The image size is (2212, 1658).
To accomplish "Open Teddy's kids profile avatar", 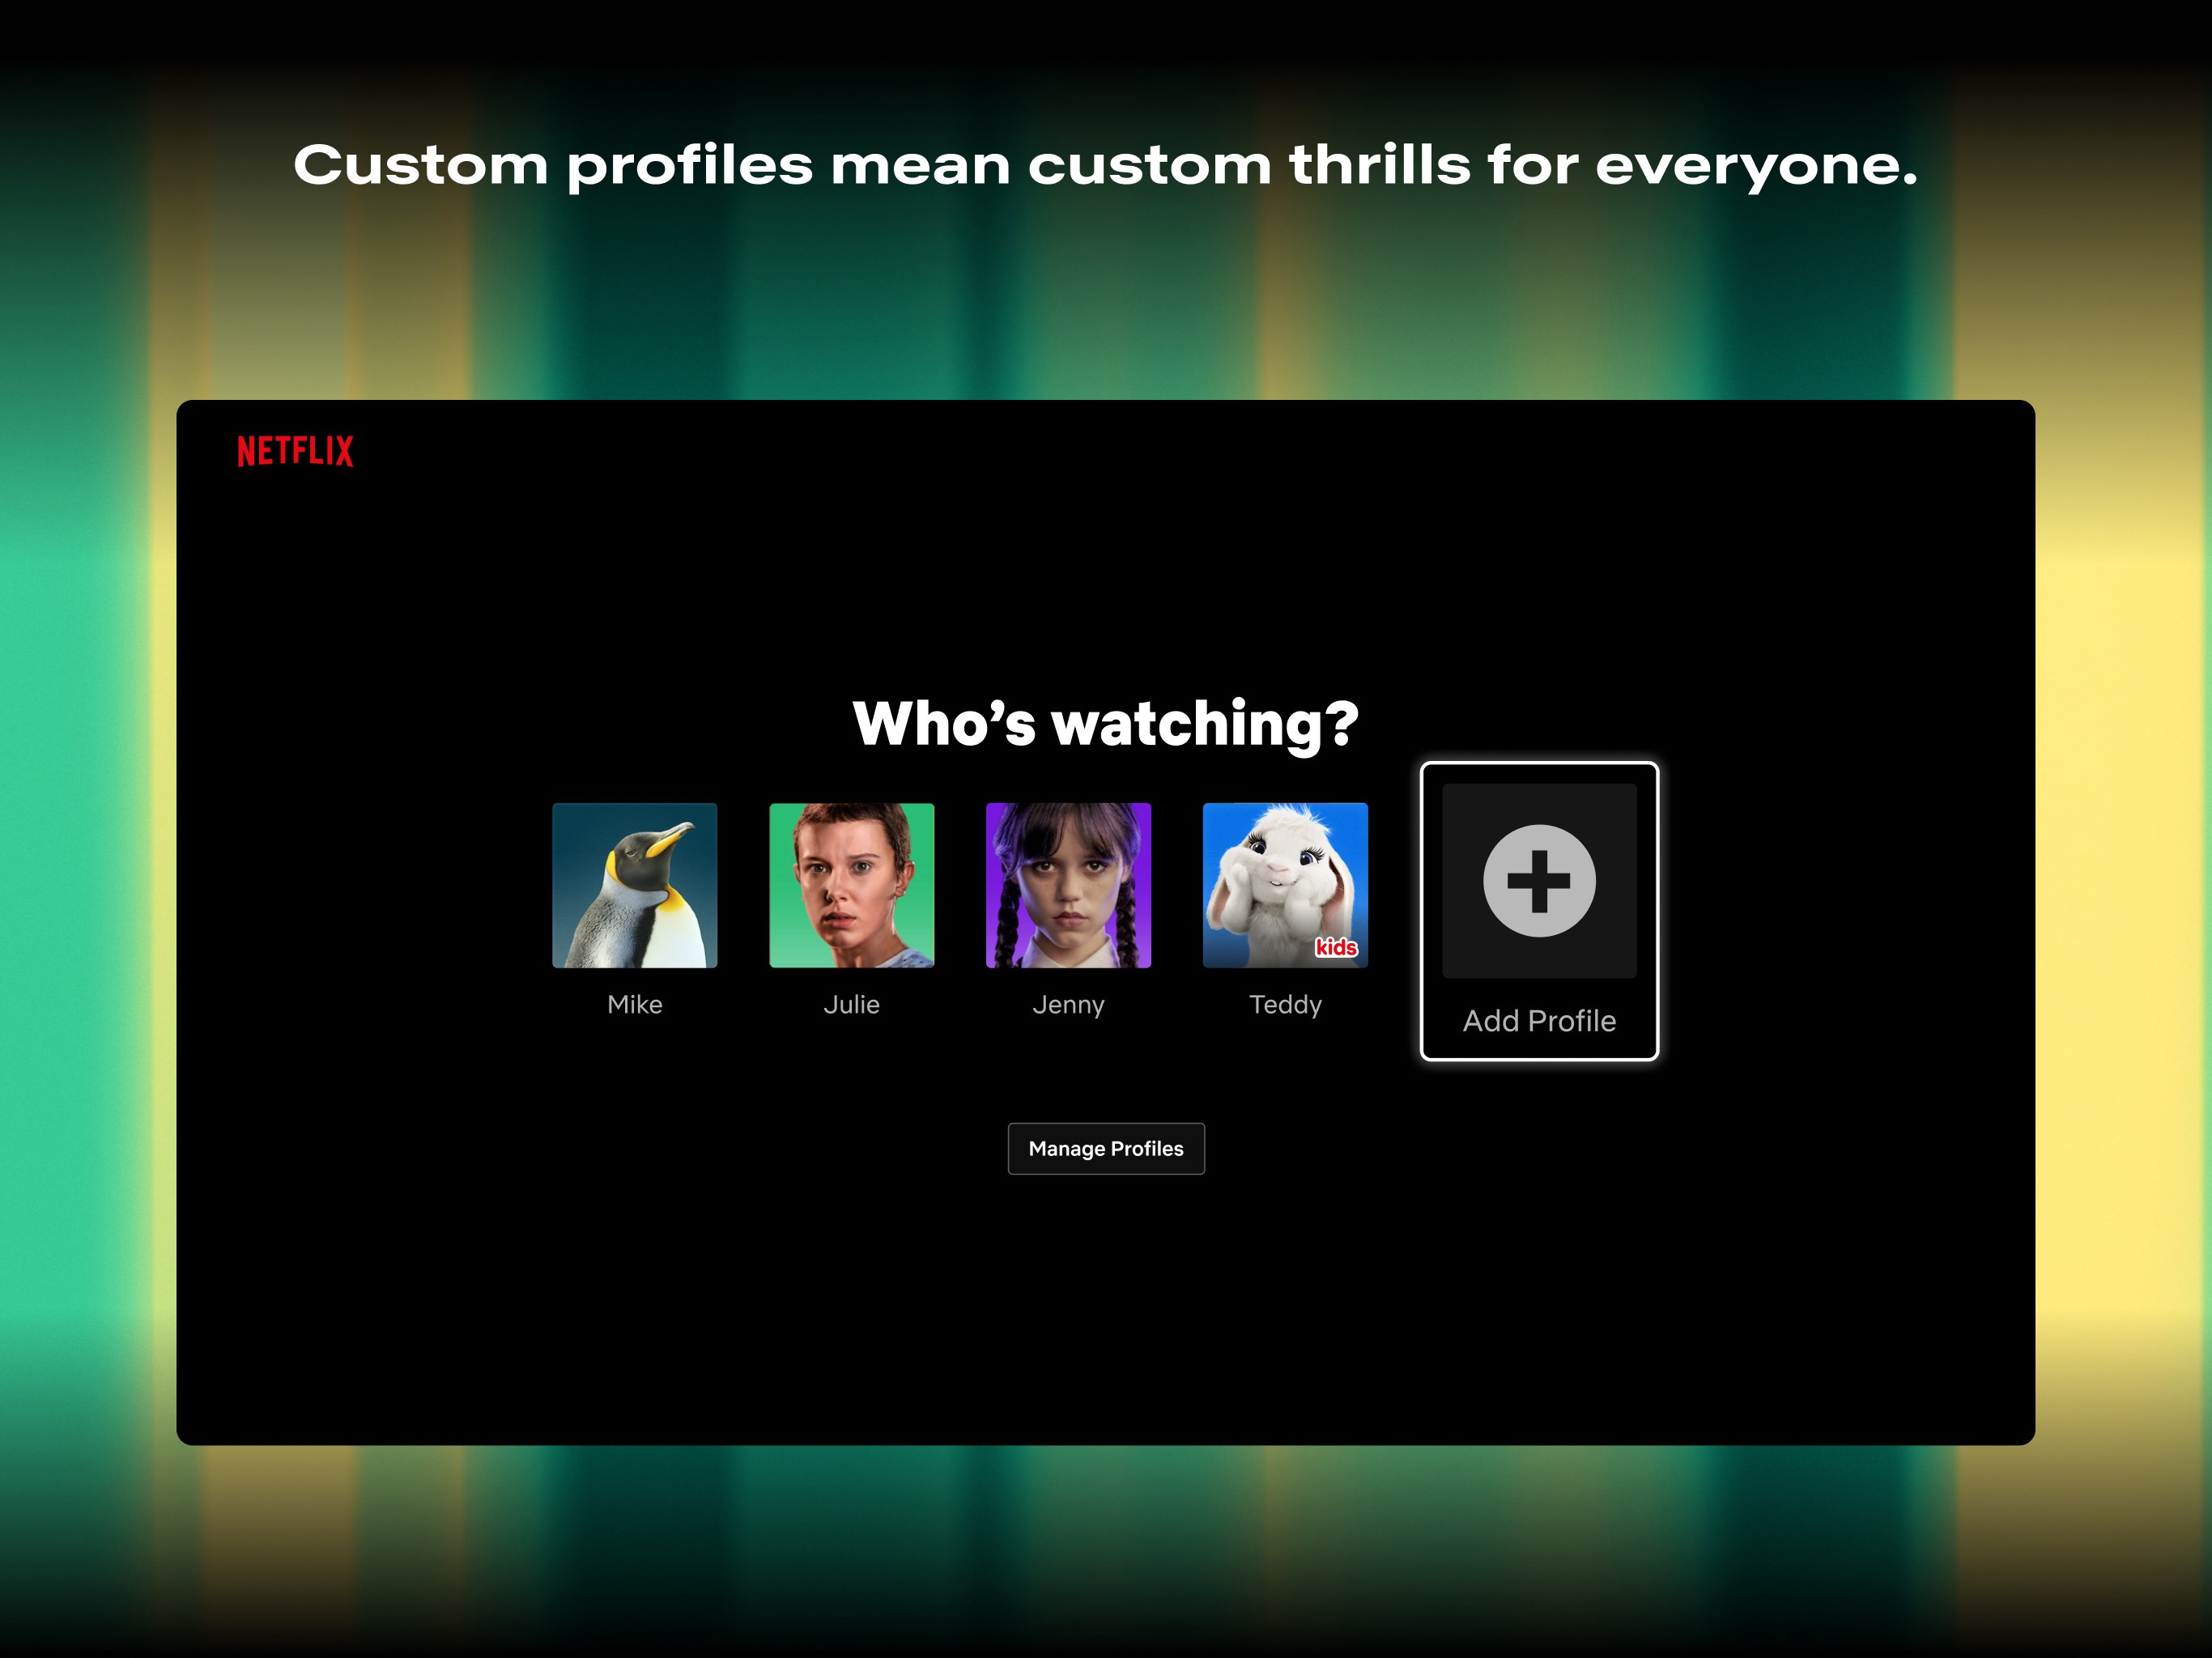I will pos(1286,886).
